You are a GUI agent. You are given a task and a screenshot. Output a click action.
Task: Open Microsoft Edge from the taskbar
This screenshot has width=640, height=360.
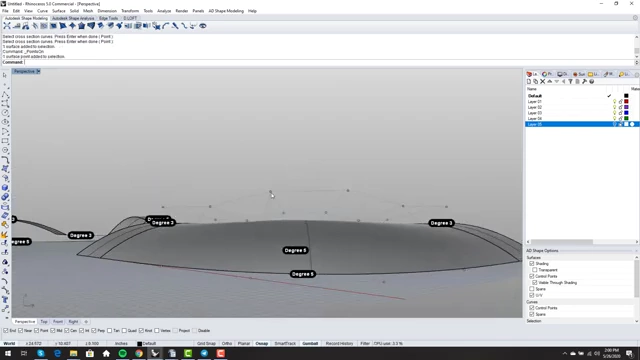pos(57,353)
